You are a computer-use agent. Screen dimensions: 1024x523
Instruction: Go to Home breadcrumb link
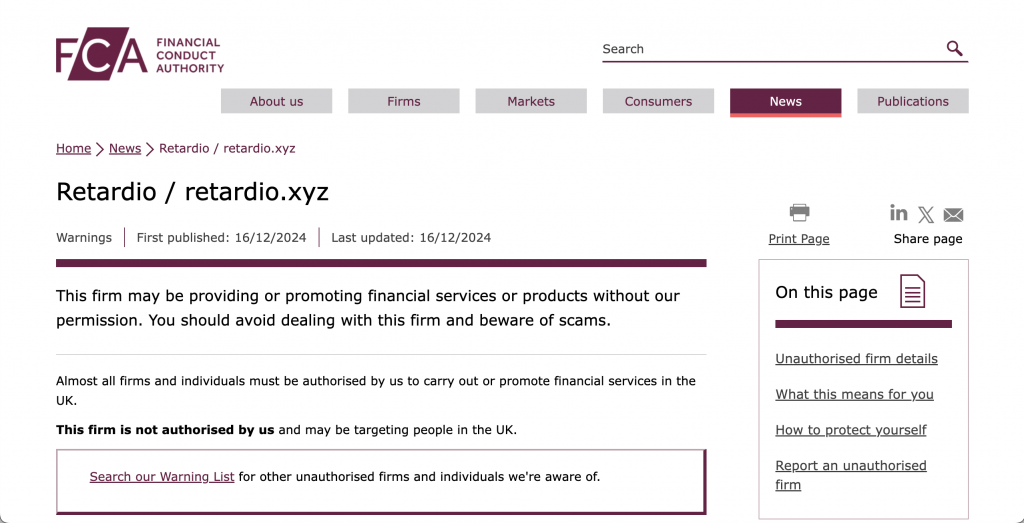pos(73,148)
